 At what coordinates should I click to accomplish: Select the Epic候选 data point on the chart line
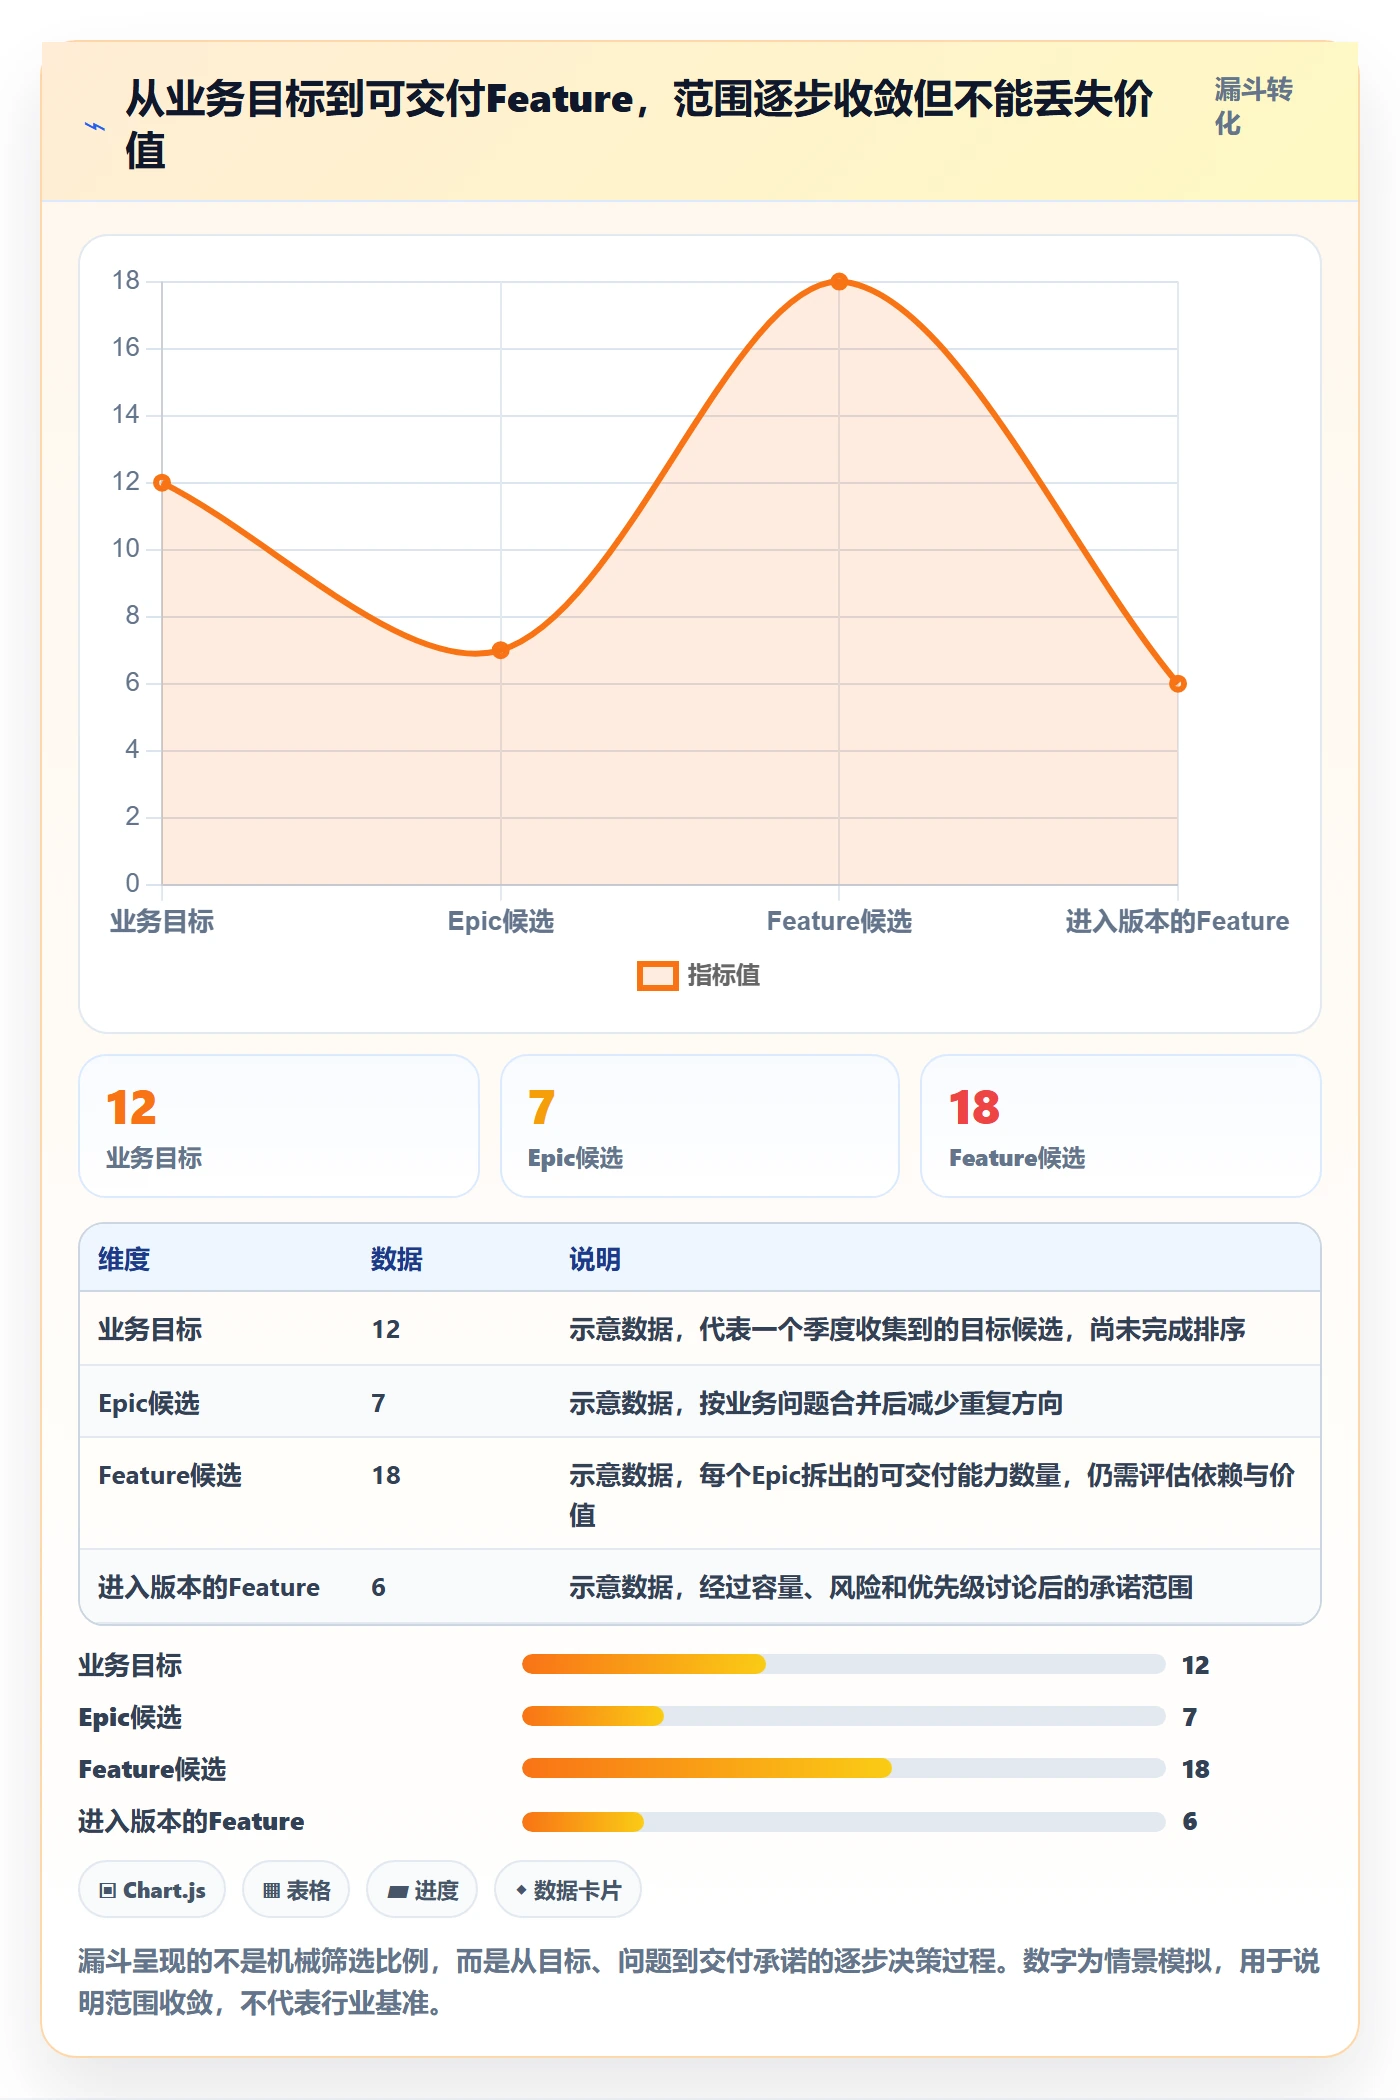click(501, 650)
